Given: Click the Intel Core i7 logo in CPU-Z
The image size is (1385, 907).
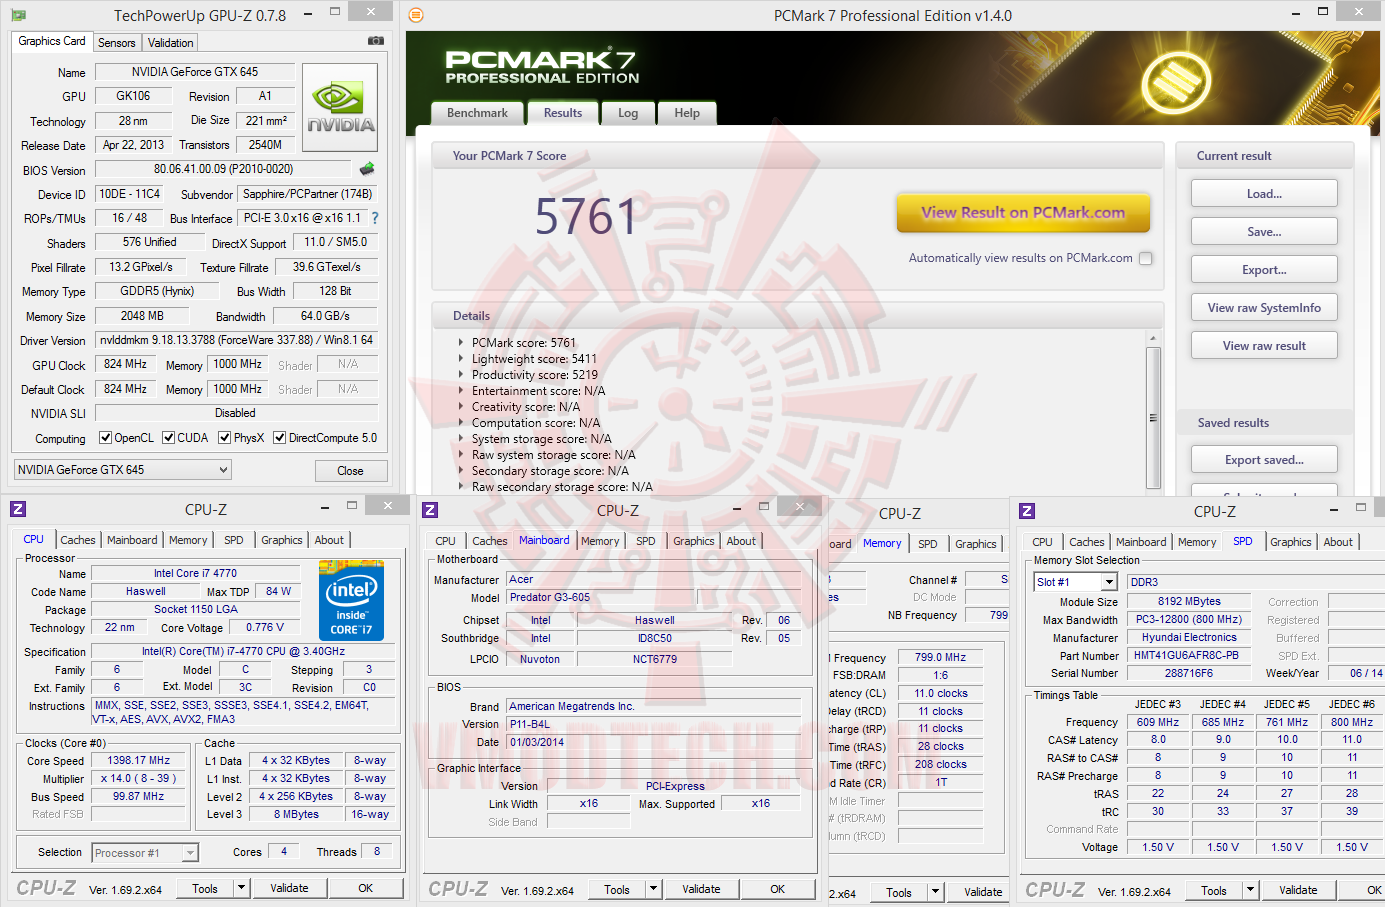Looking at the screenshot, I should coord(350,600).
